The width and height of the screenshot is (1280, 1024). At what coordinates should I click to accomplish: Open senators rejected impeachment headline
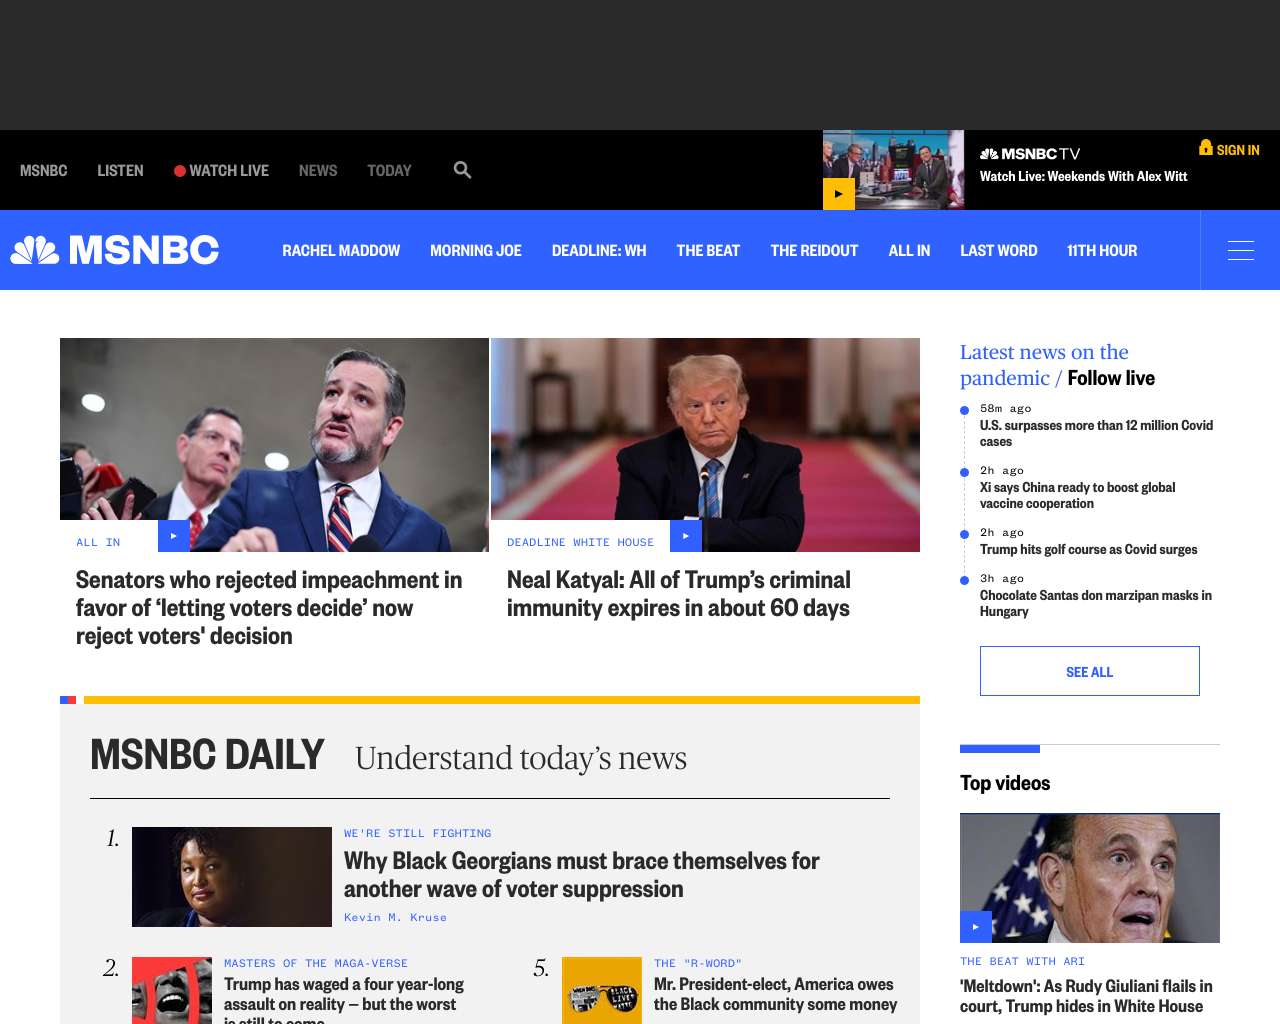point(269,608)
